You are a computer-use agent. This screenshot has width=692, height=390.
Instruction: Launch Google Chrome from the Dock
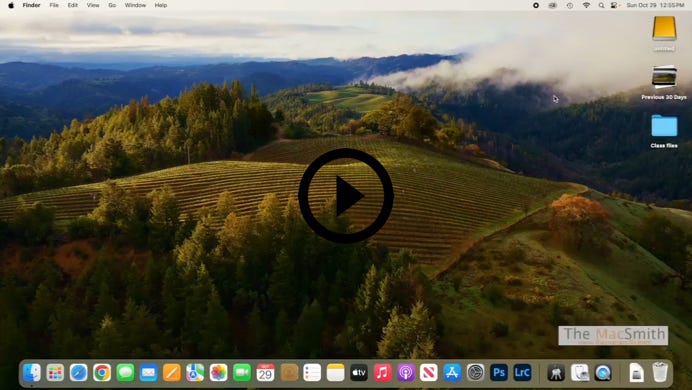tap(102, 373)
